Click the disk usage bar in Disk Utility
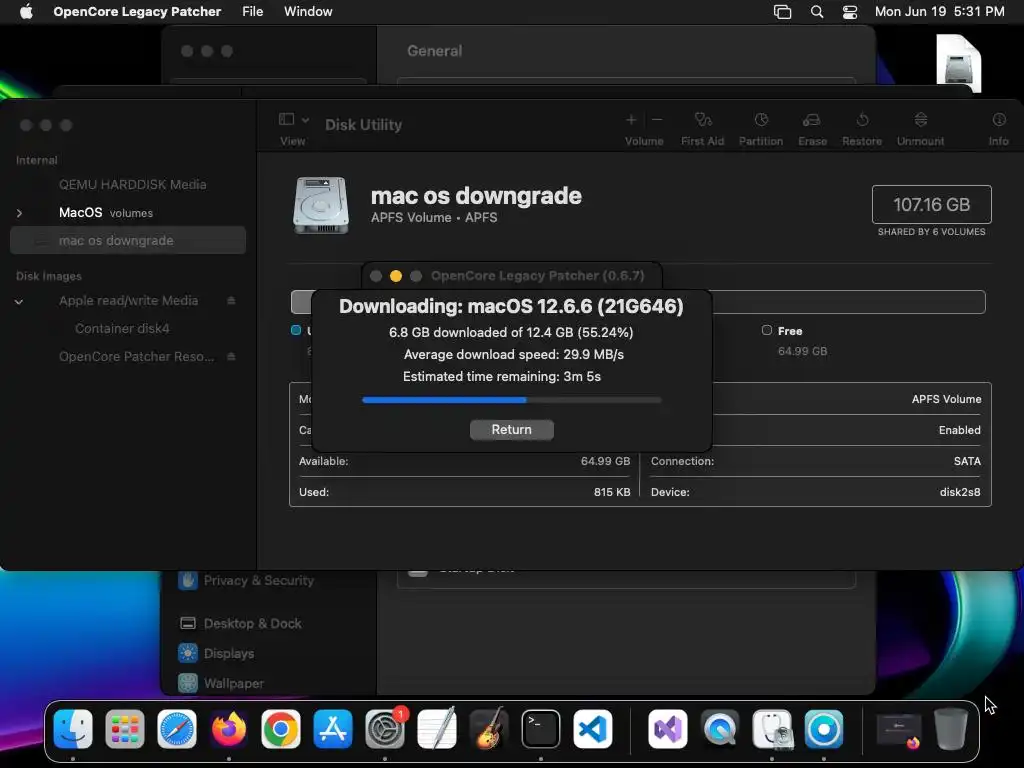1024x768 pixels. (x=638, y=302)
